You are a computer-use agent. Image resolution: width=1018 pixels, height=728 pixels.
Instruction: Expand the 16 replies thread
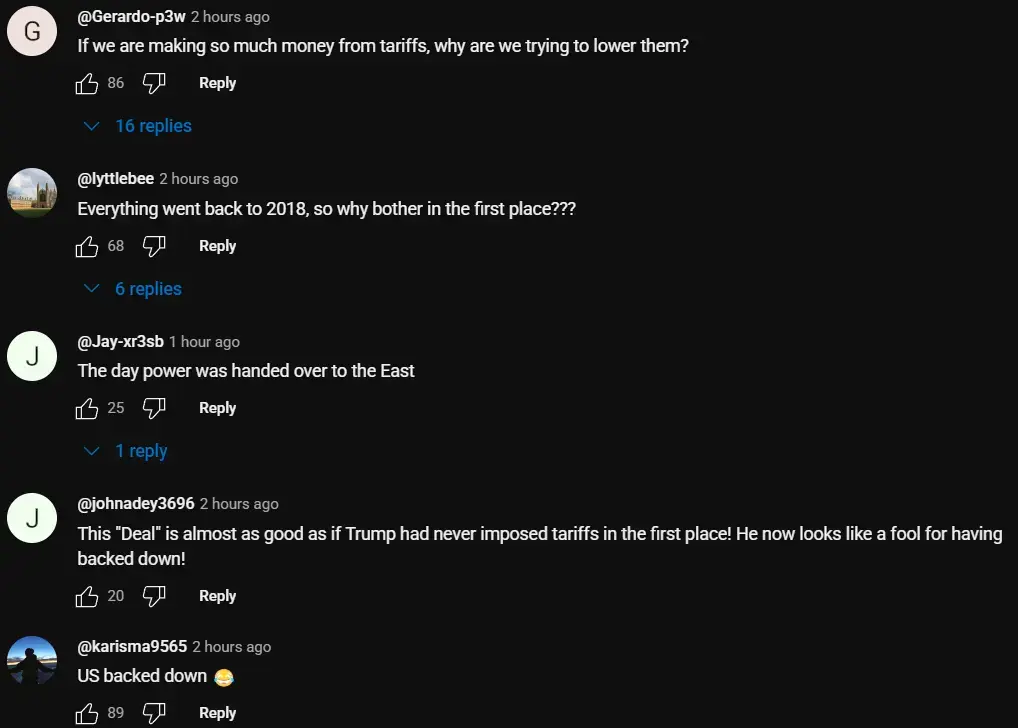[139, 126]
